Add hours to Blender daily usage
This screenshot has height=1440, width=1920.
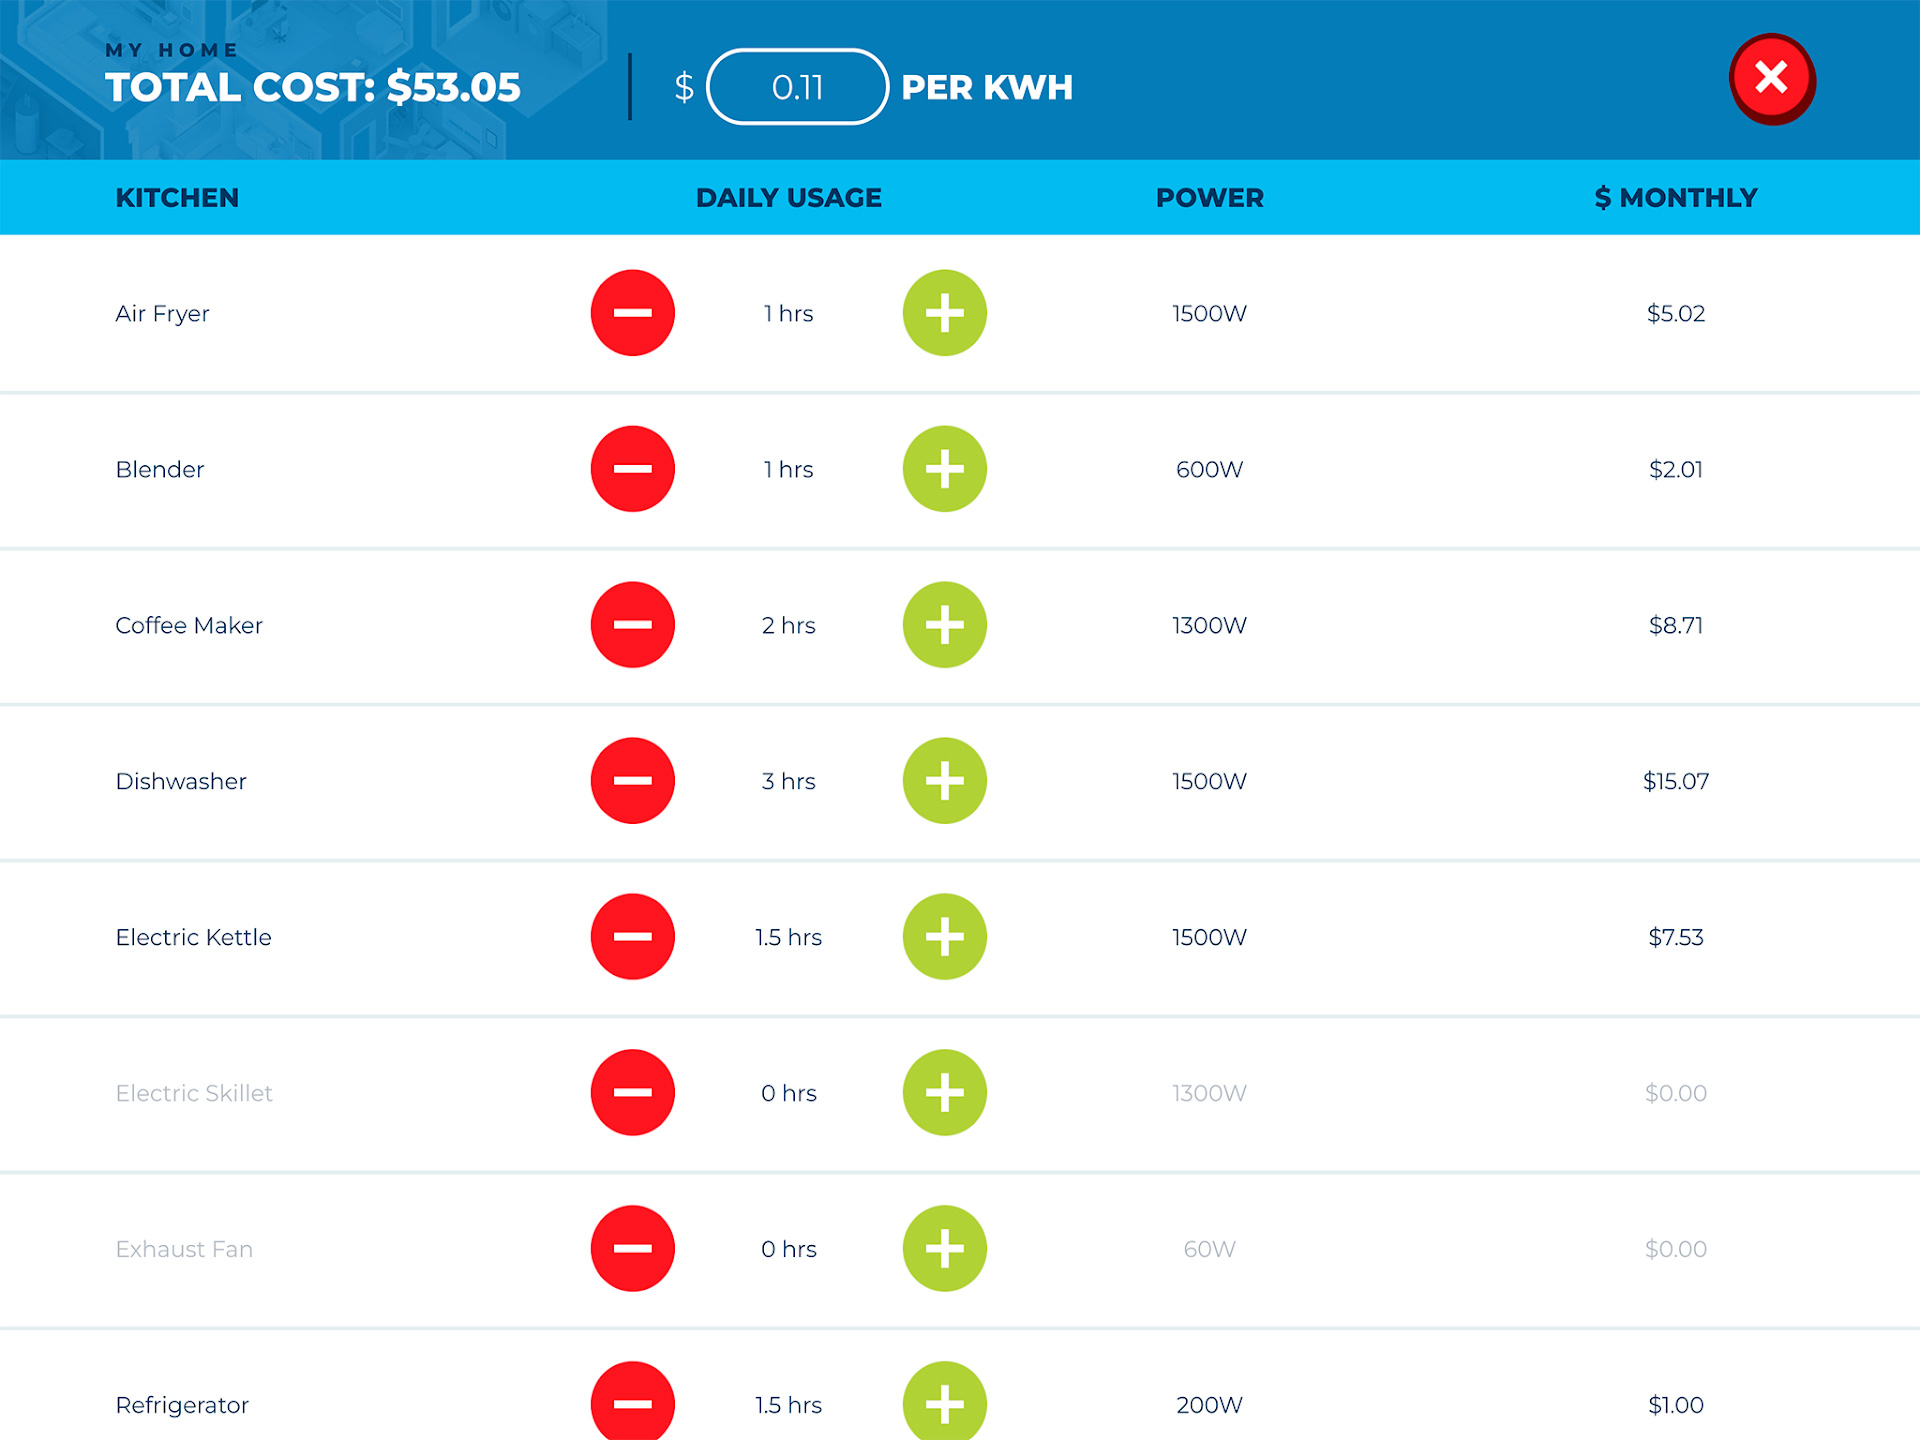tap(944, 469)
